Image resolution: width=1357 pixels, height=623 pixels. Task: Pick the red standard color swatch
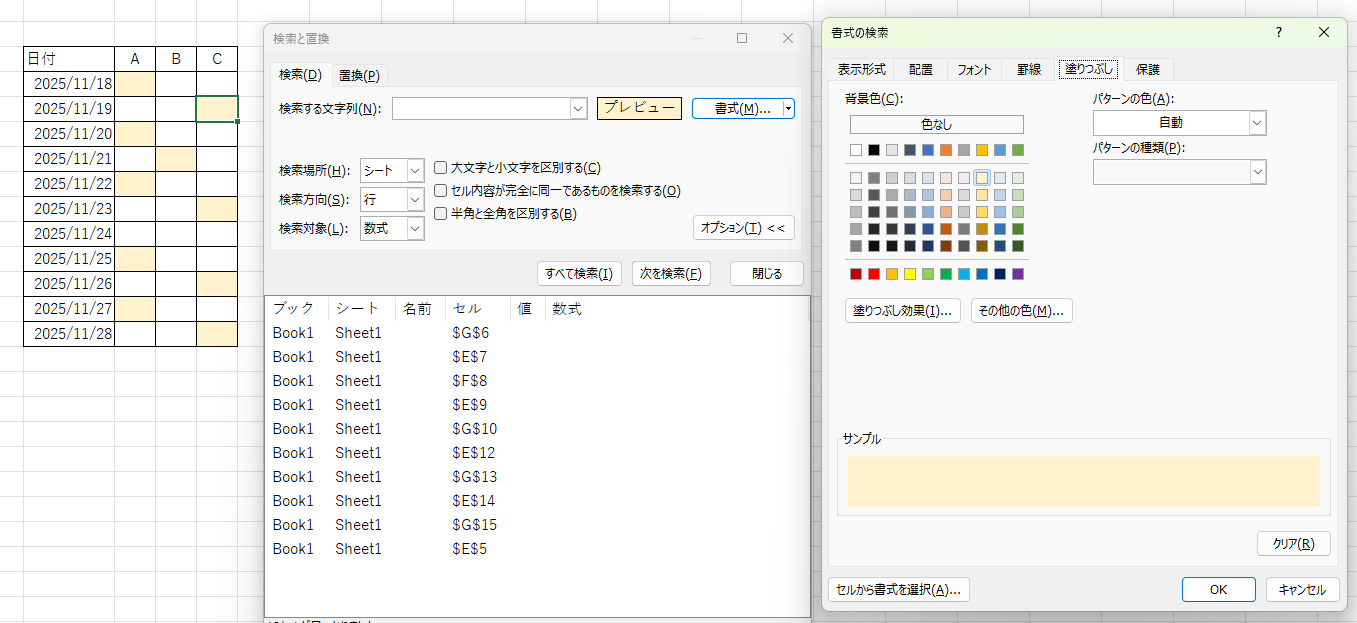tap(874, 274)
